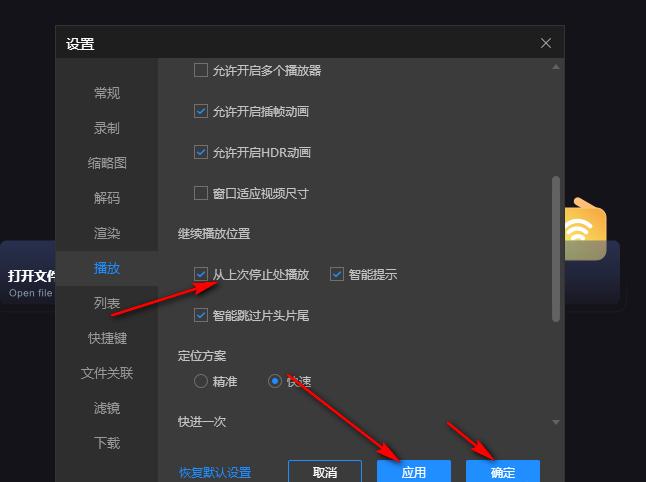Select 精准 positioning radio button
646x482 pixels.
(x=202, y=381)
